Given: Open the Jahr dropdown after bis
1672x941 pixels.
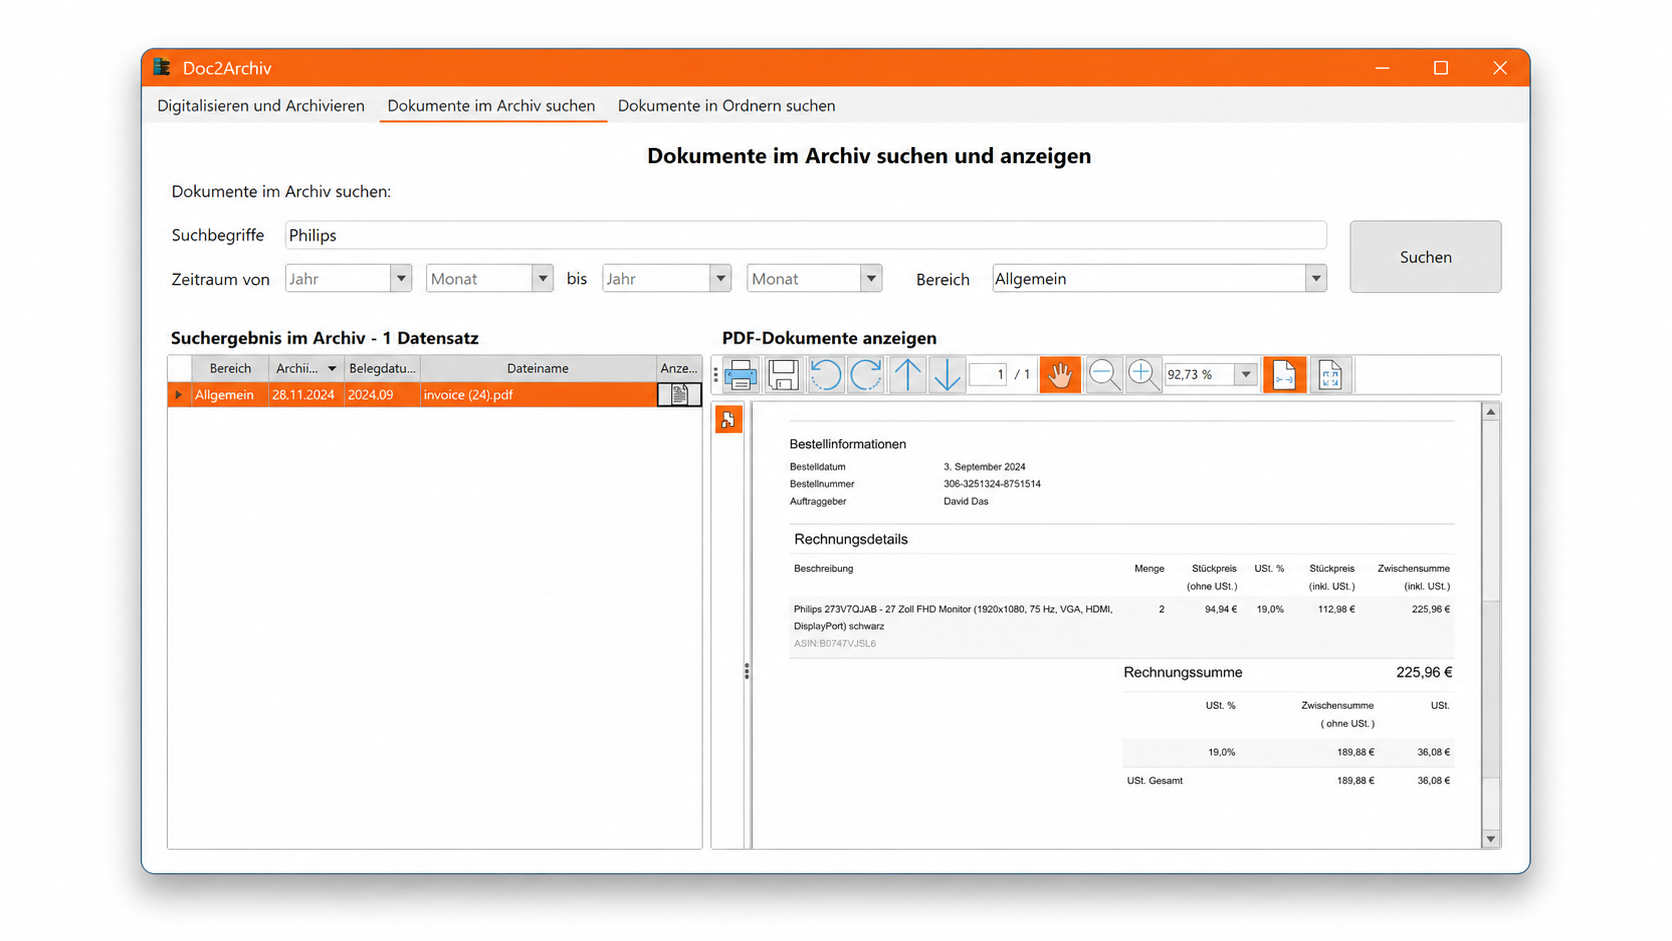Looking at the screenshot, I should (x=720, y=278).
